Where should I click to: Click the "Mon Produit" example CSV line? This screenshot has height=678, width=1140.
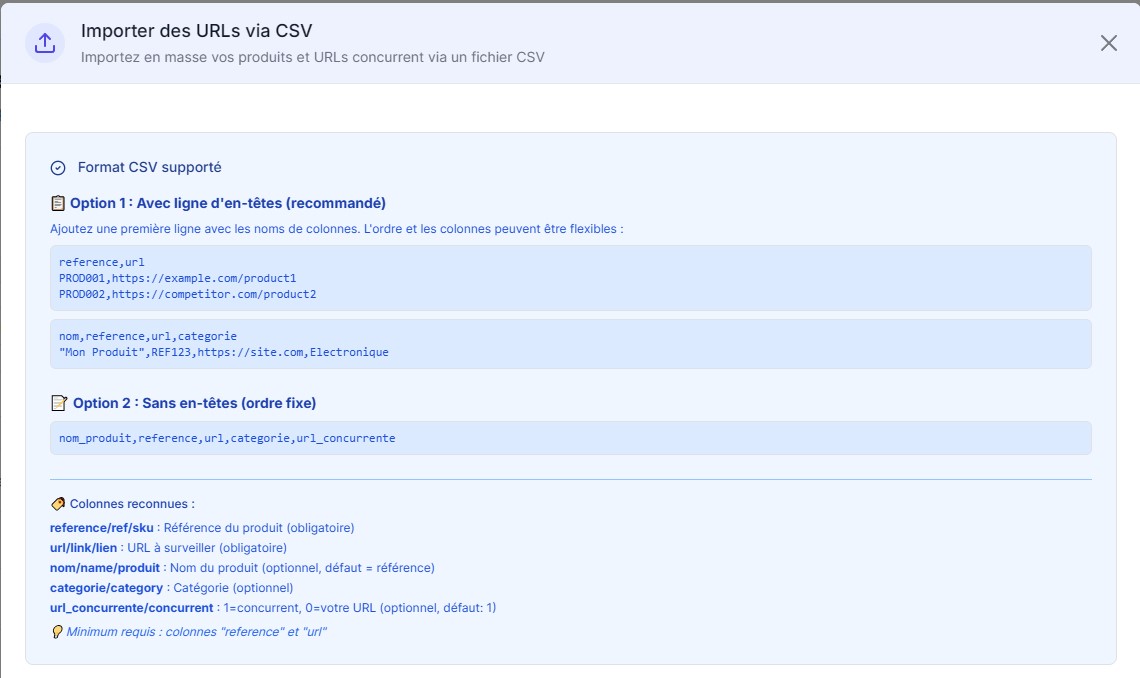tap(223, 352)
